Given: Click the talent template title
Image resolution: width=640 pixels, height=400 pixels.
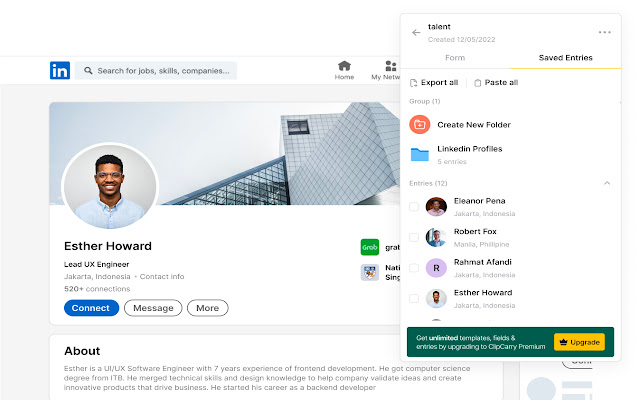Looking at the screenshot, I should click(439, 27).
